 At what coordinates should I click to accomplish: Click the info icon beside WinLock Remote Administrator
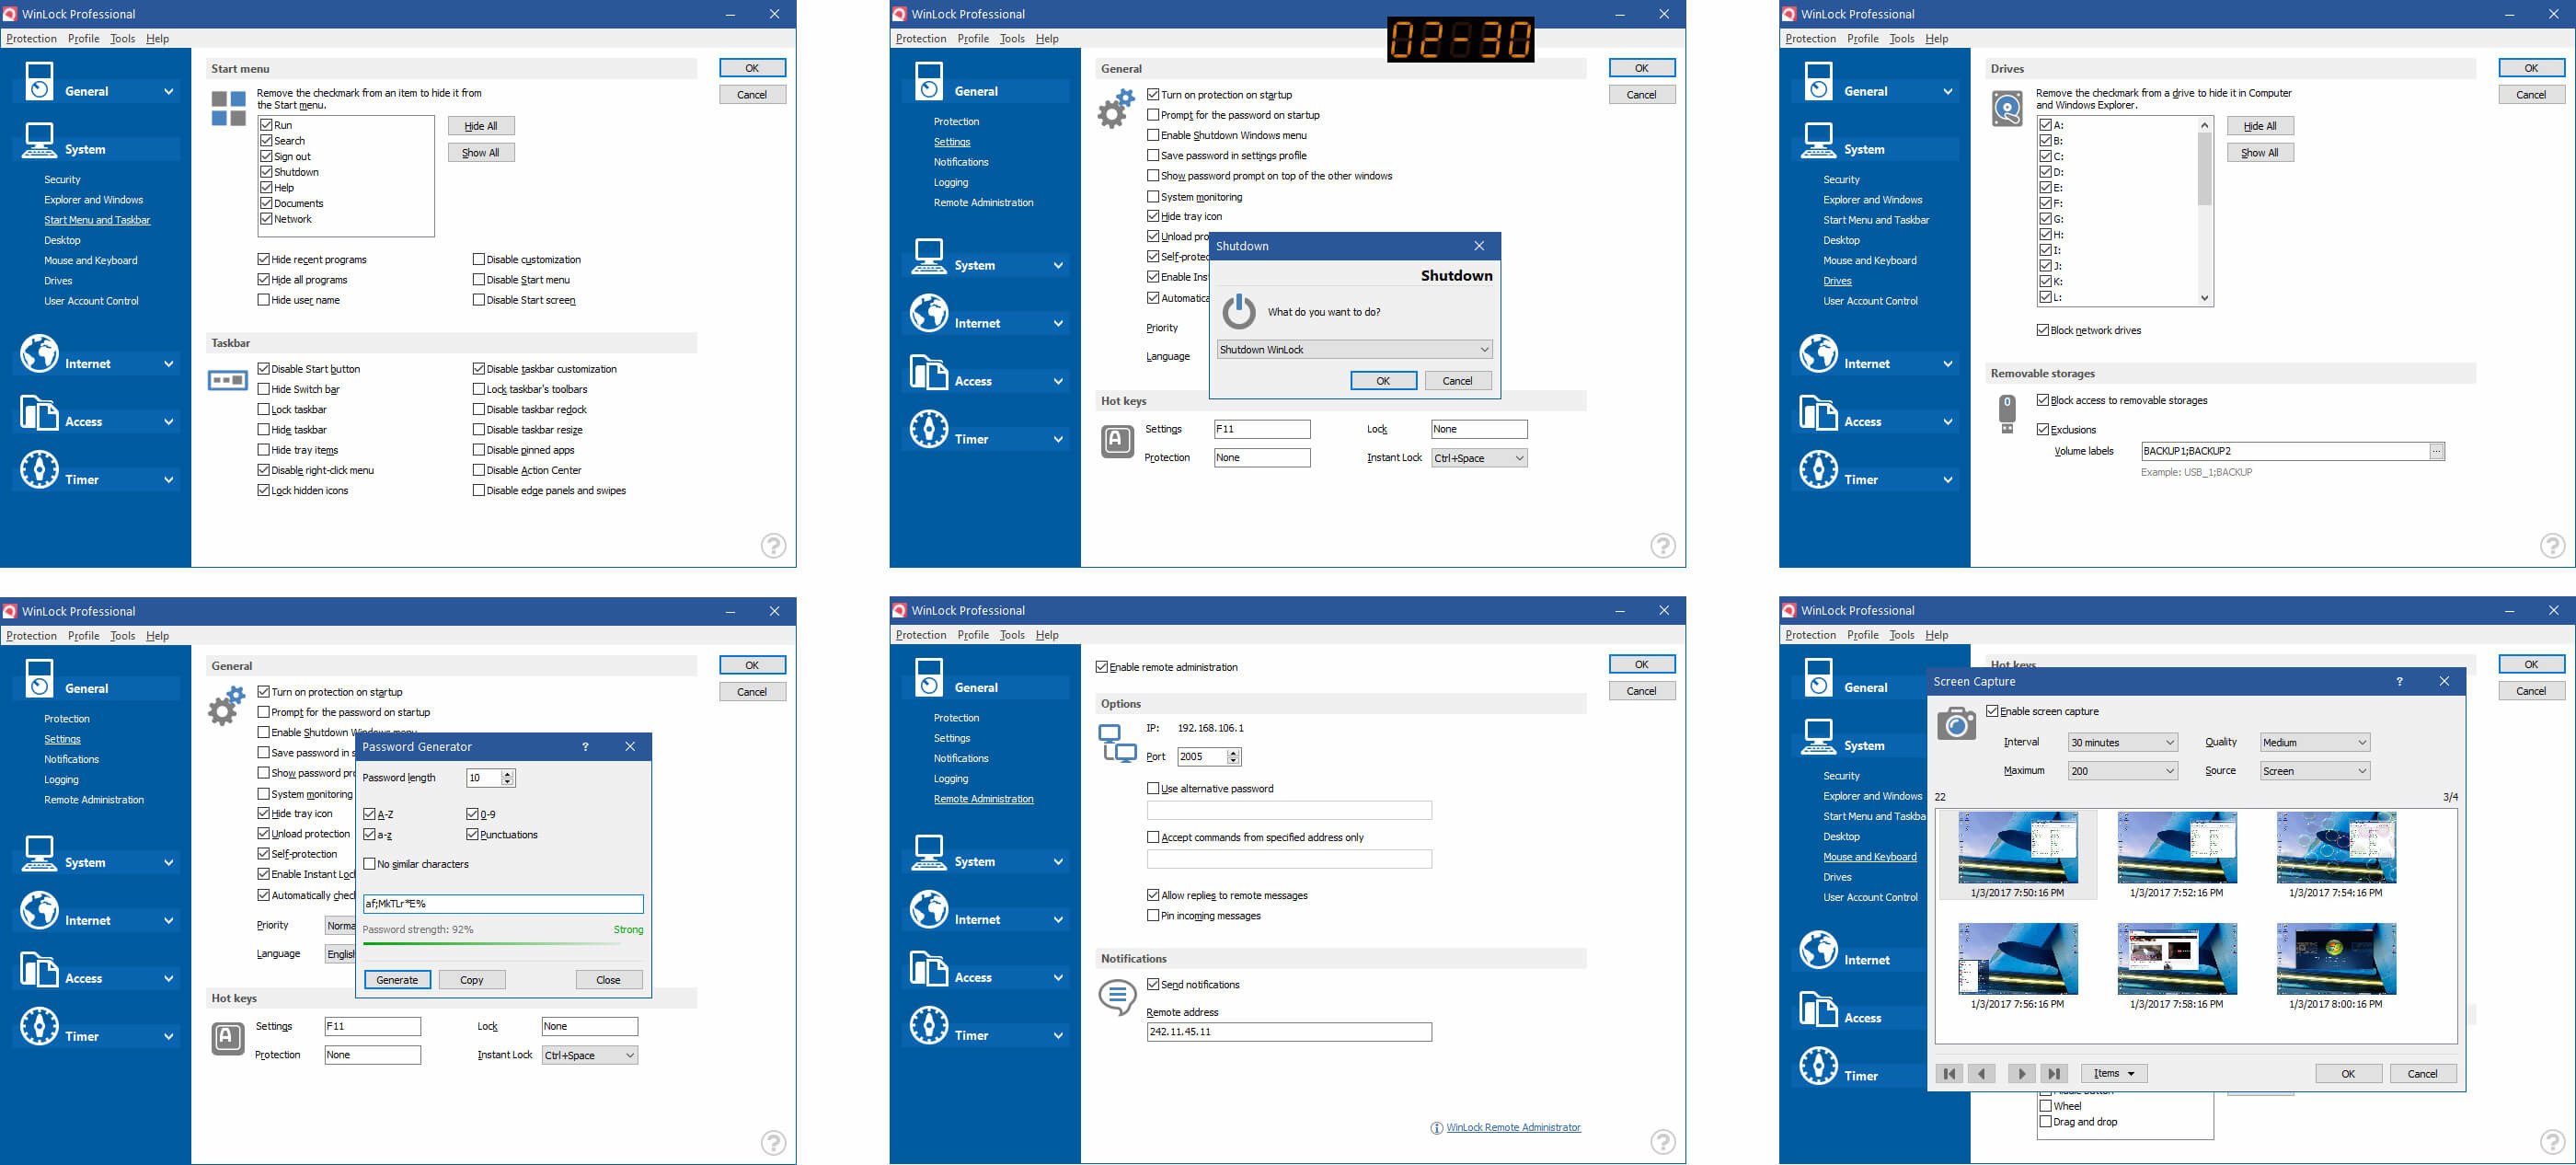tap(1436, 1128)
